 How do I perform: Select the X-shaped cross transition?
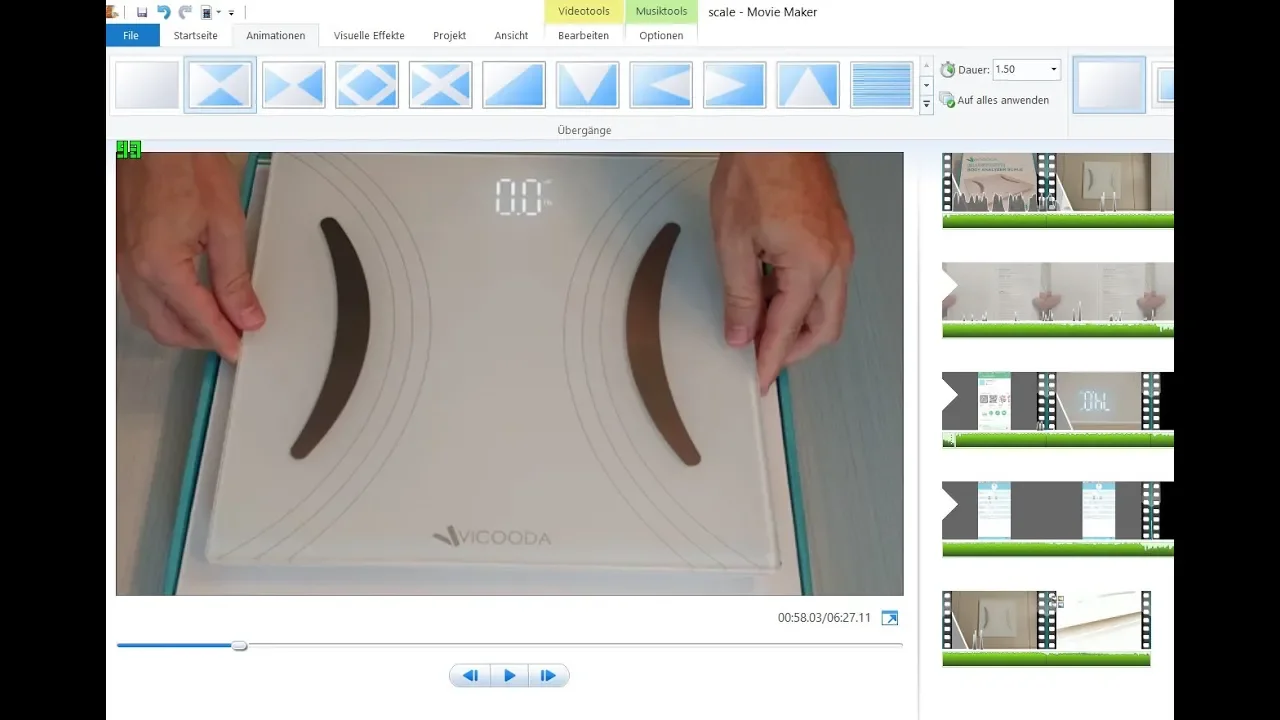441,84
